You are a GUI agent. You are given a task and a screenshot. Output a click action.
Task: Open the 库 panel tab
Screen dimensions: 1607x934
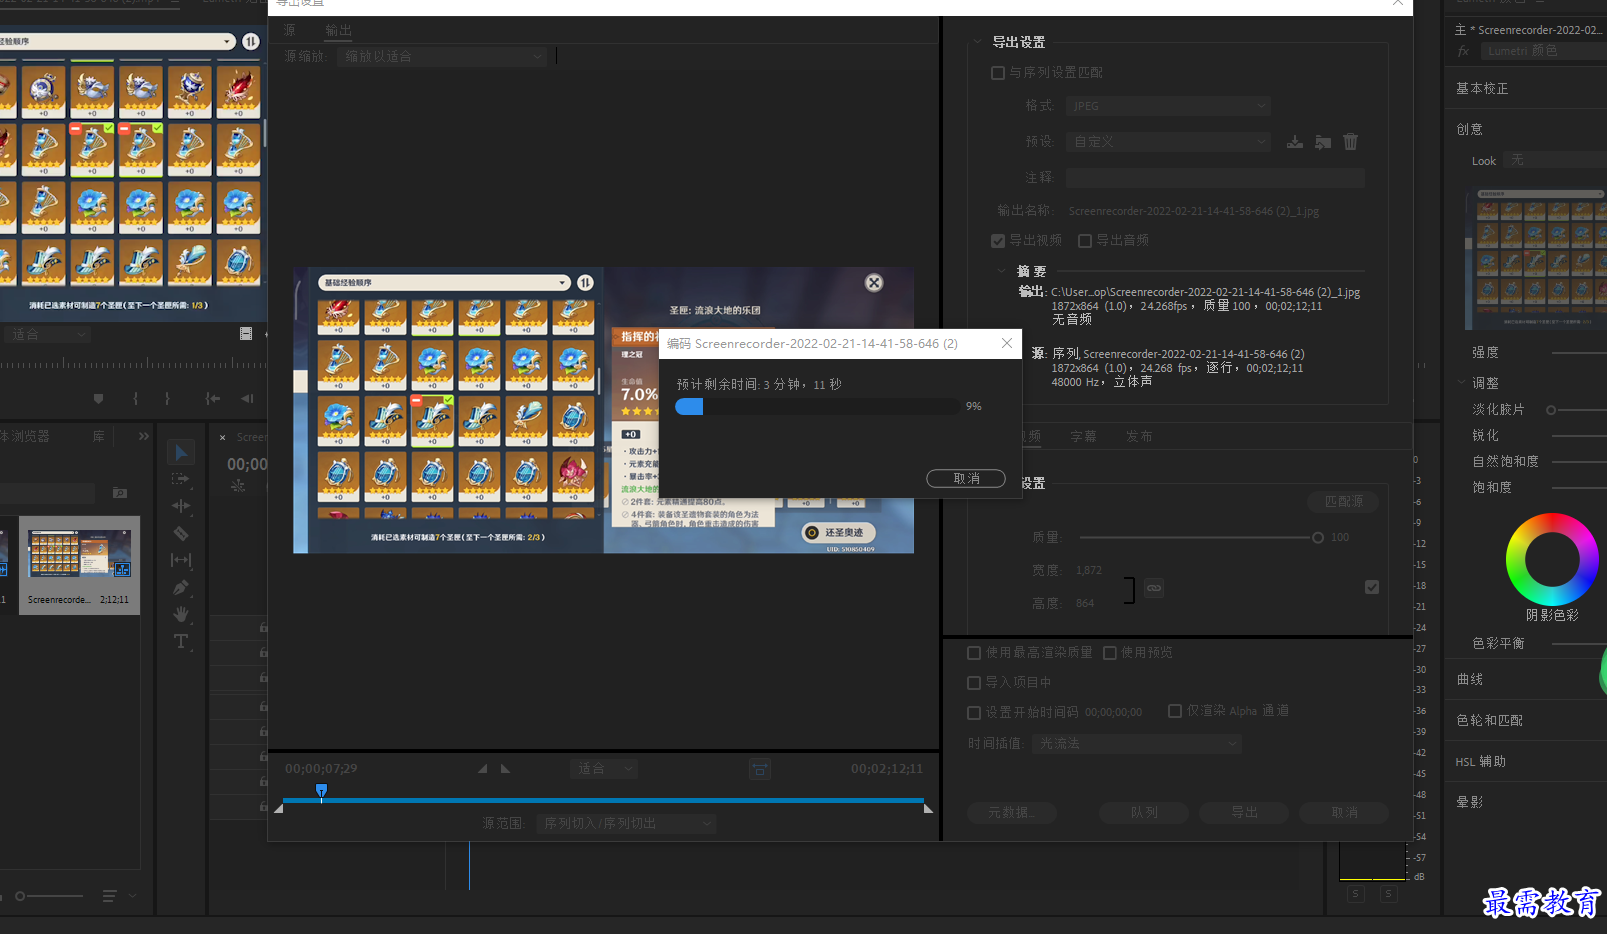pyautogui.click(x=98, y=437)
